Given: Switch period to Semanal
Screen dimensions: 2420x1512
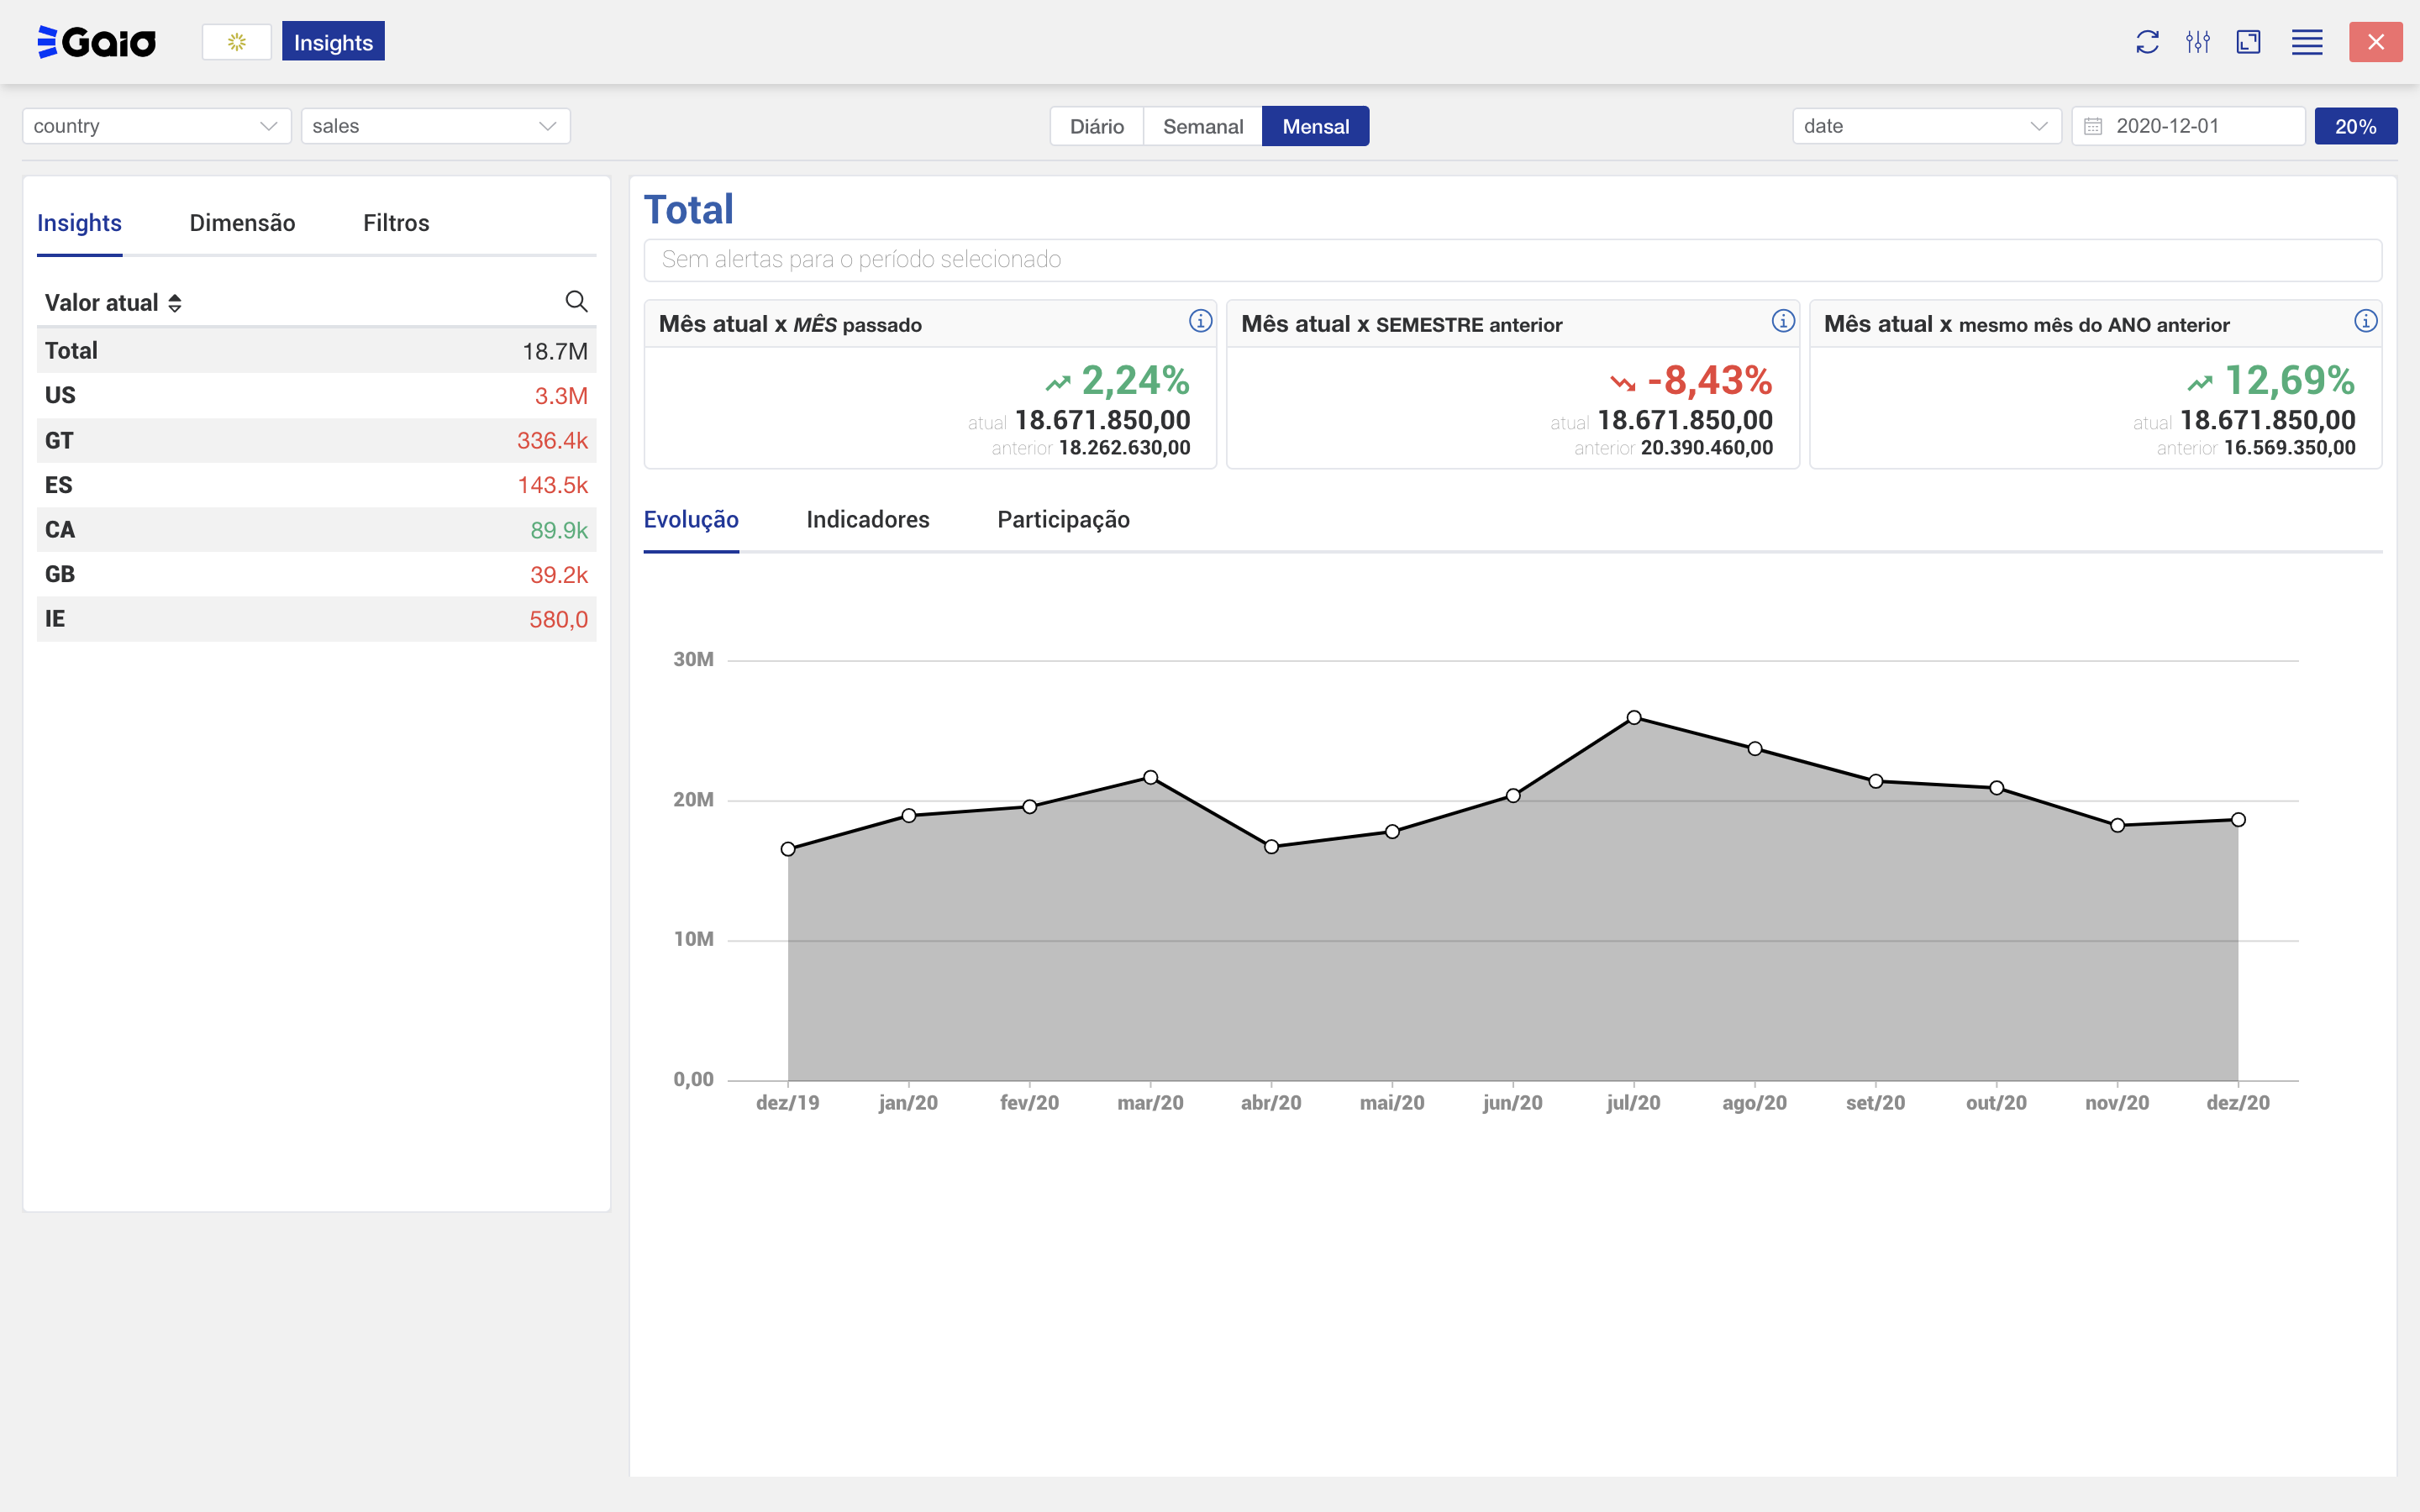Looking at the screenshot, I should click(1202, 127).
